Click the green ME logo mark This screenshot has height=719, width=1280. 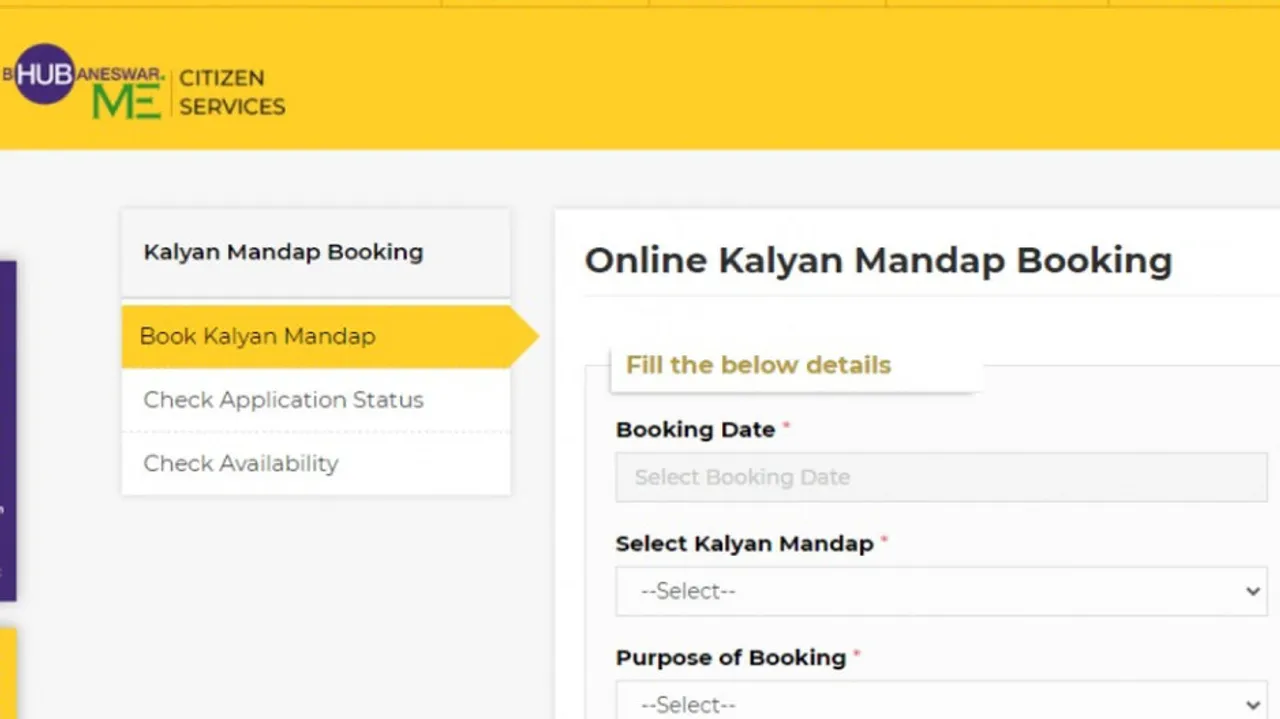point(126,102)
